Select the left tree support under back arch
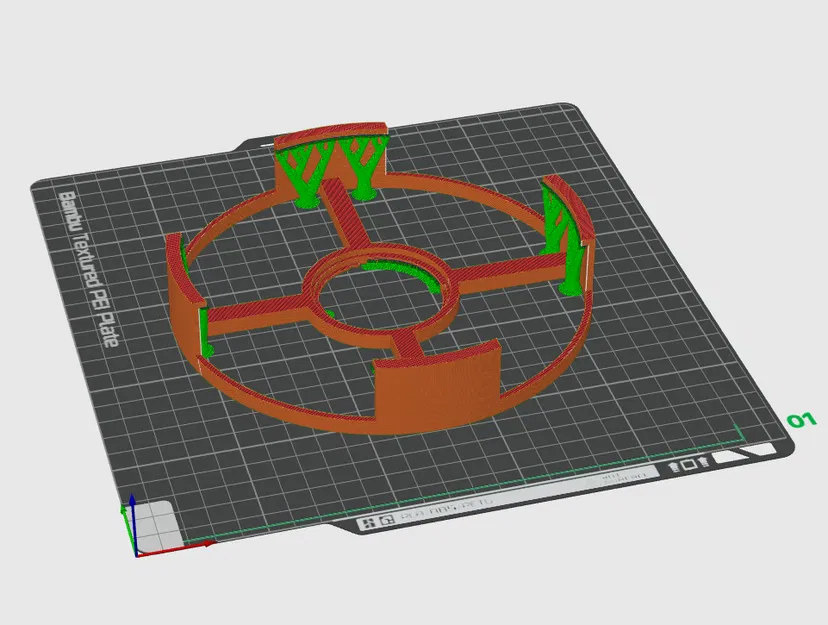828x625 pixels. (301, 173)
